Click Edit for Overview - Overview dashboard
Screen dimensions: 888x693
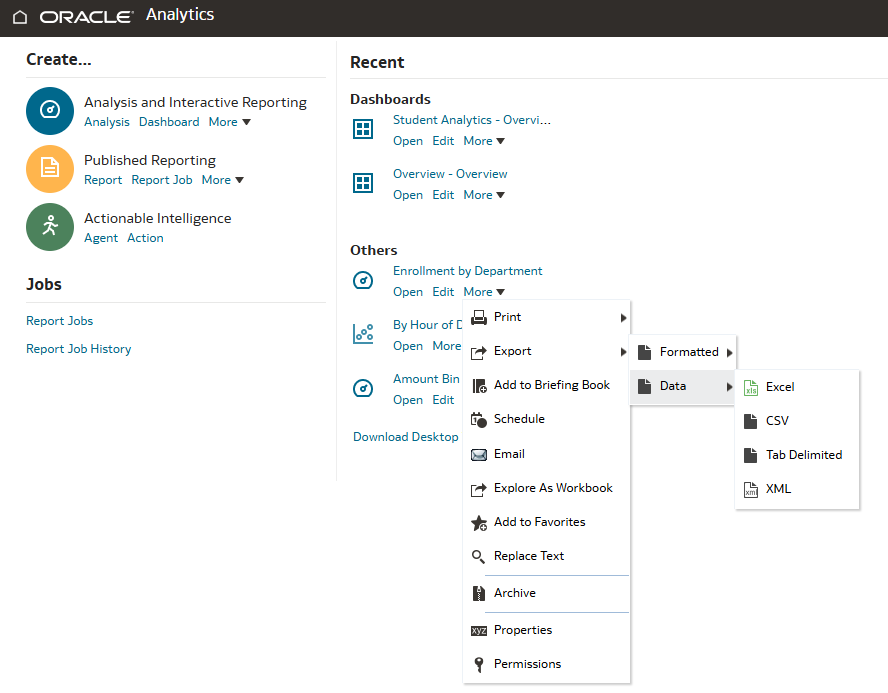coord(443,195)
